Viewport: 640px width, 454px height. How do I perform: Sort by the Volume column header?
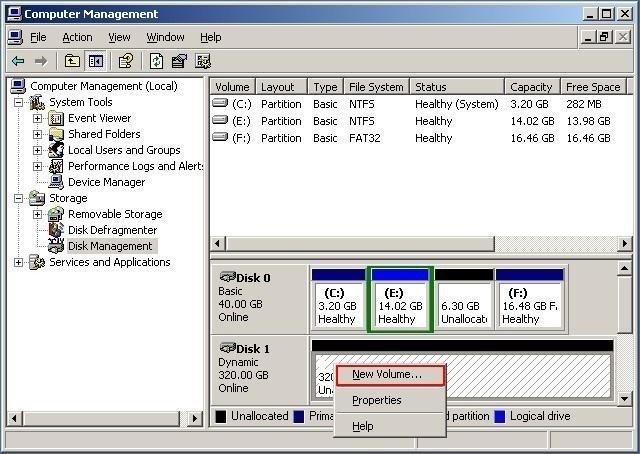(232, 87)
